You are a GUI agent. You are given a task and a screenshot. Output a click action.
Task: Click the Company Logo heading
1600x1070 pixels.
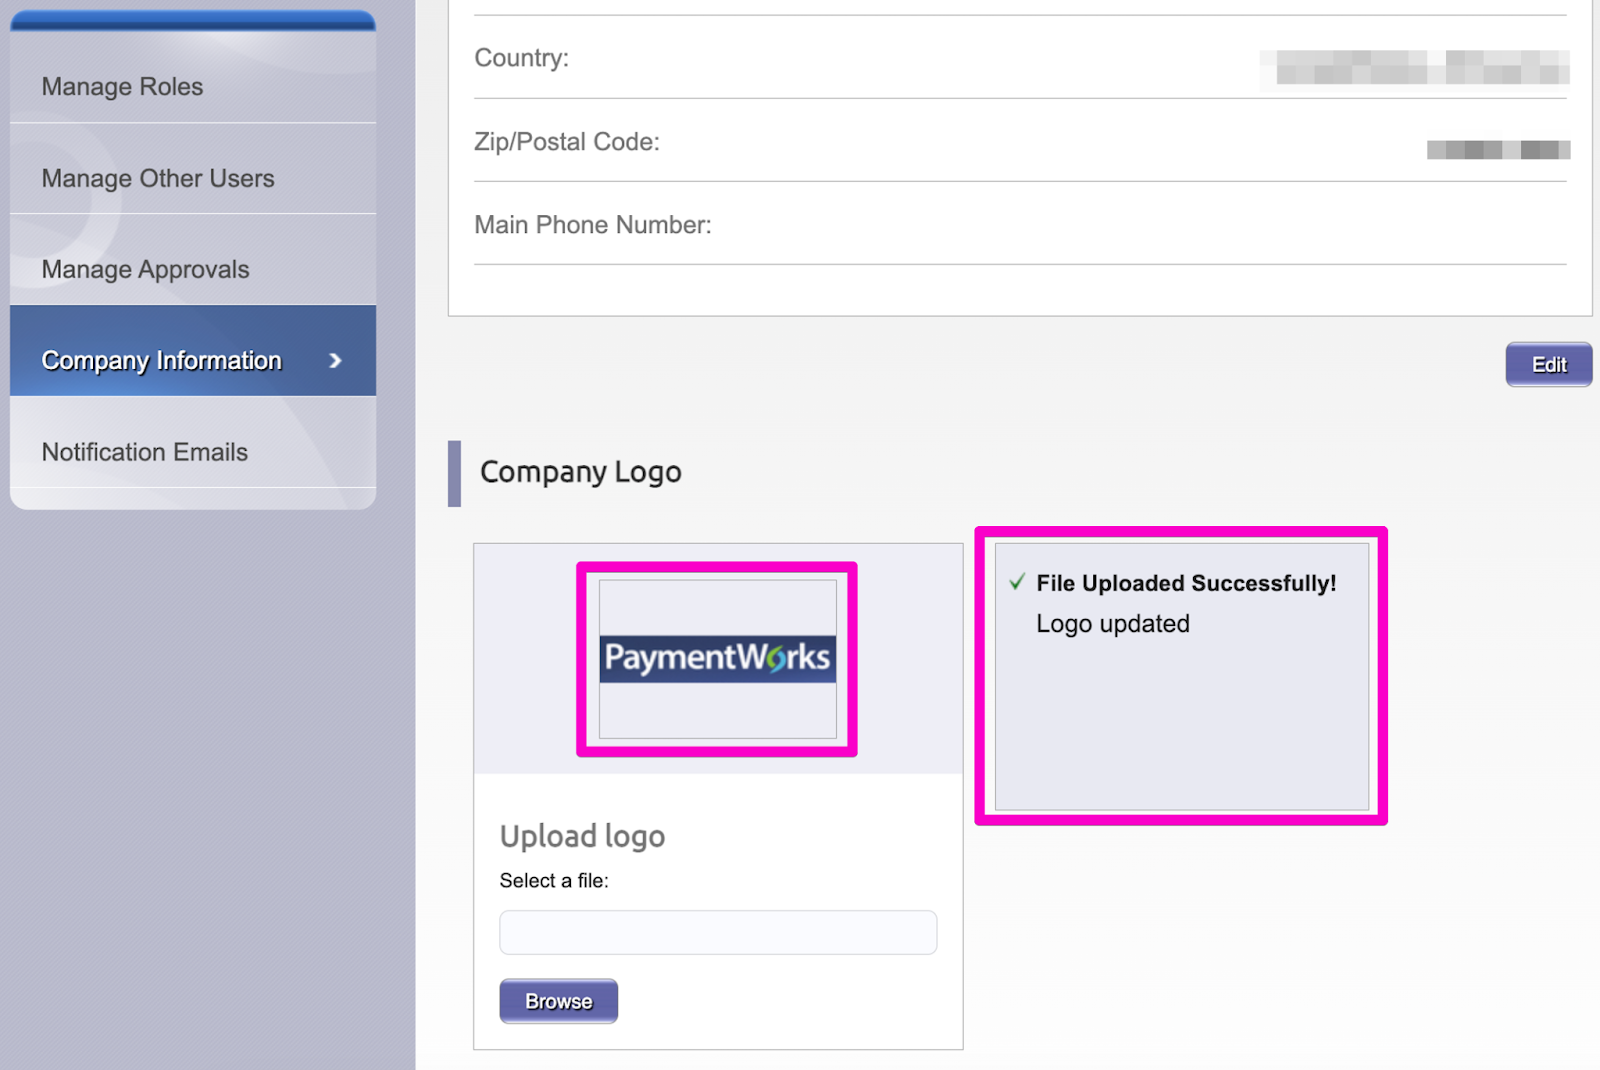pos(581,472)
